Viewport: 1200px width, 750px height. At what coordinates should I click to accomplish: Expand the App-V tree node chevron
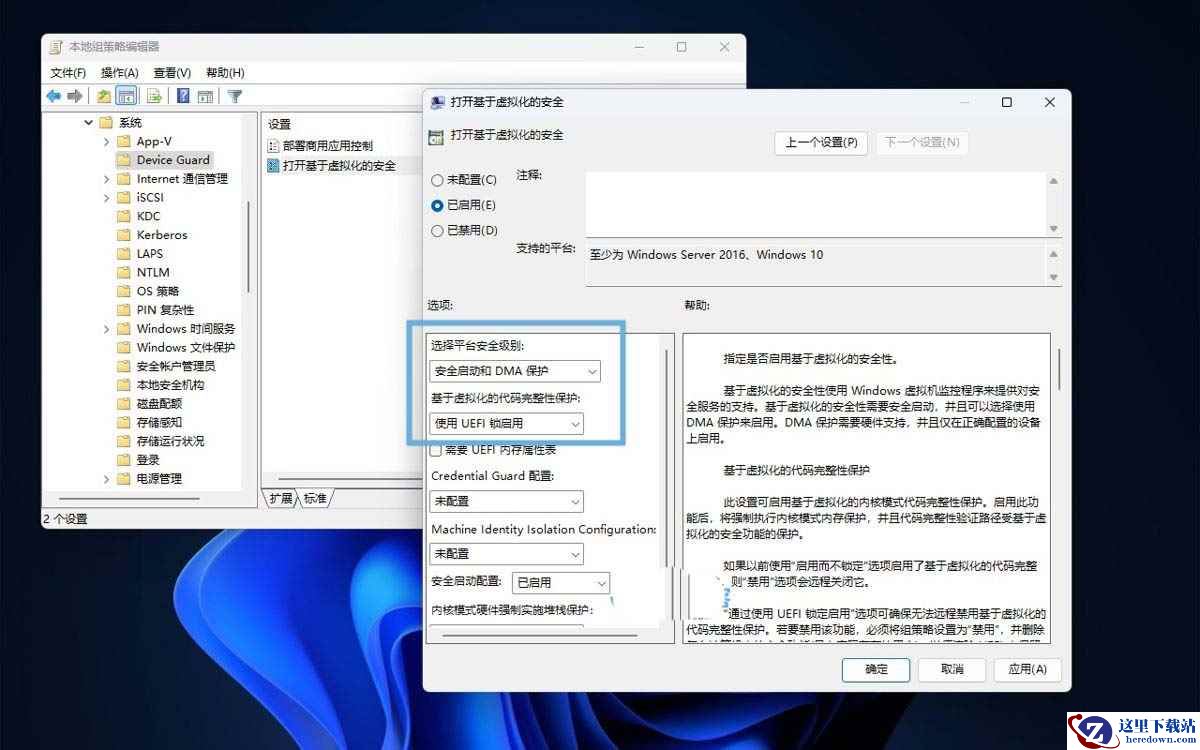[107, 141]
